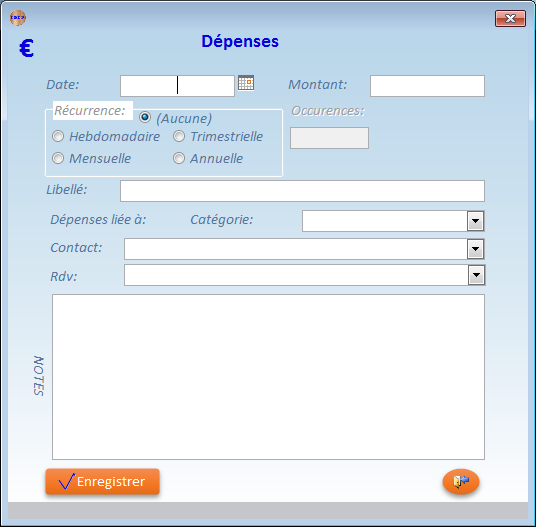Expand the Catégorie dropdown list
536x527 pixels.
pyautogui.click(x=475, y=221)
